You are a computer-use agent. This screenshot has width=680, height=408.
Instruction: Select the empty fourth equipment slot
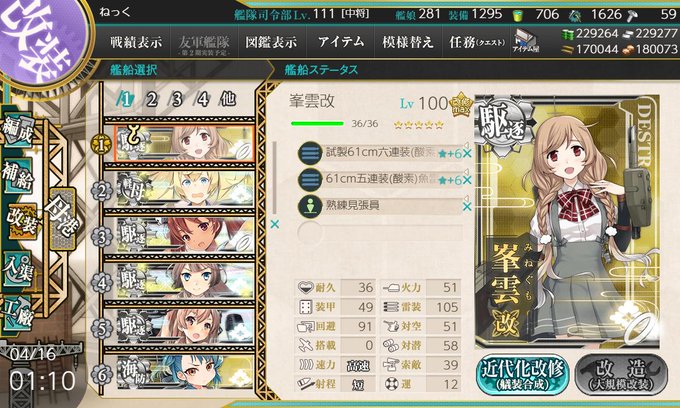[x=380, y=233]
